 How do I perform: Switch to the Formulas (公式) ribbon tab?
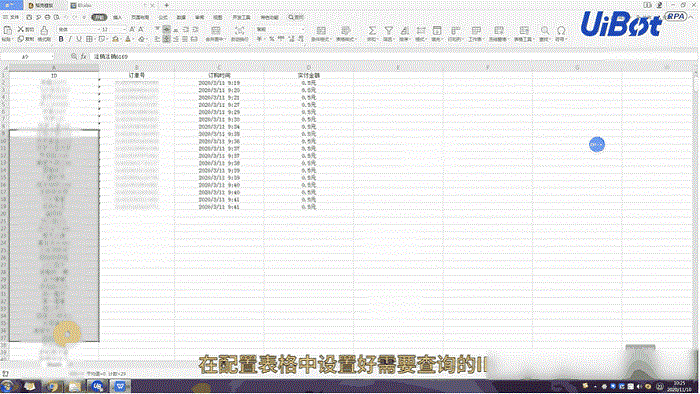click(x=163, y=17)
